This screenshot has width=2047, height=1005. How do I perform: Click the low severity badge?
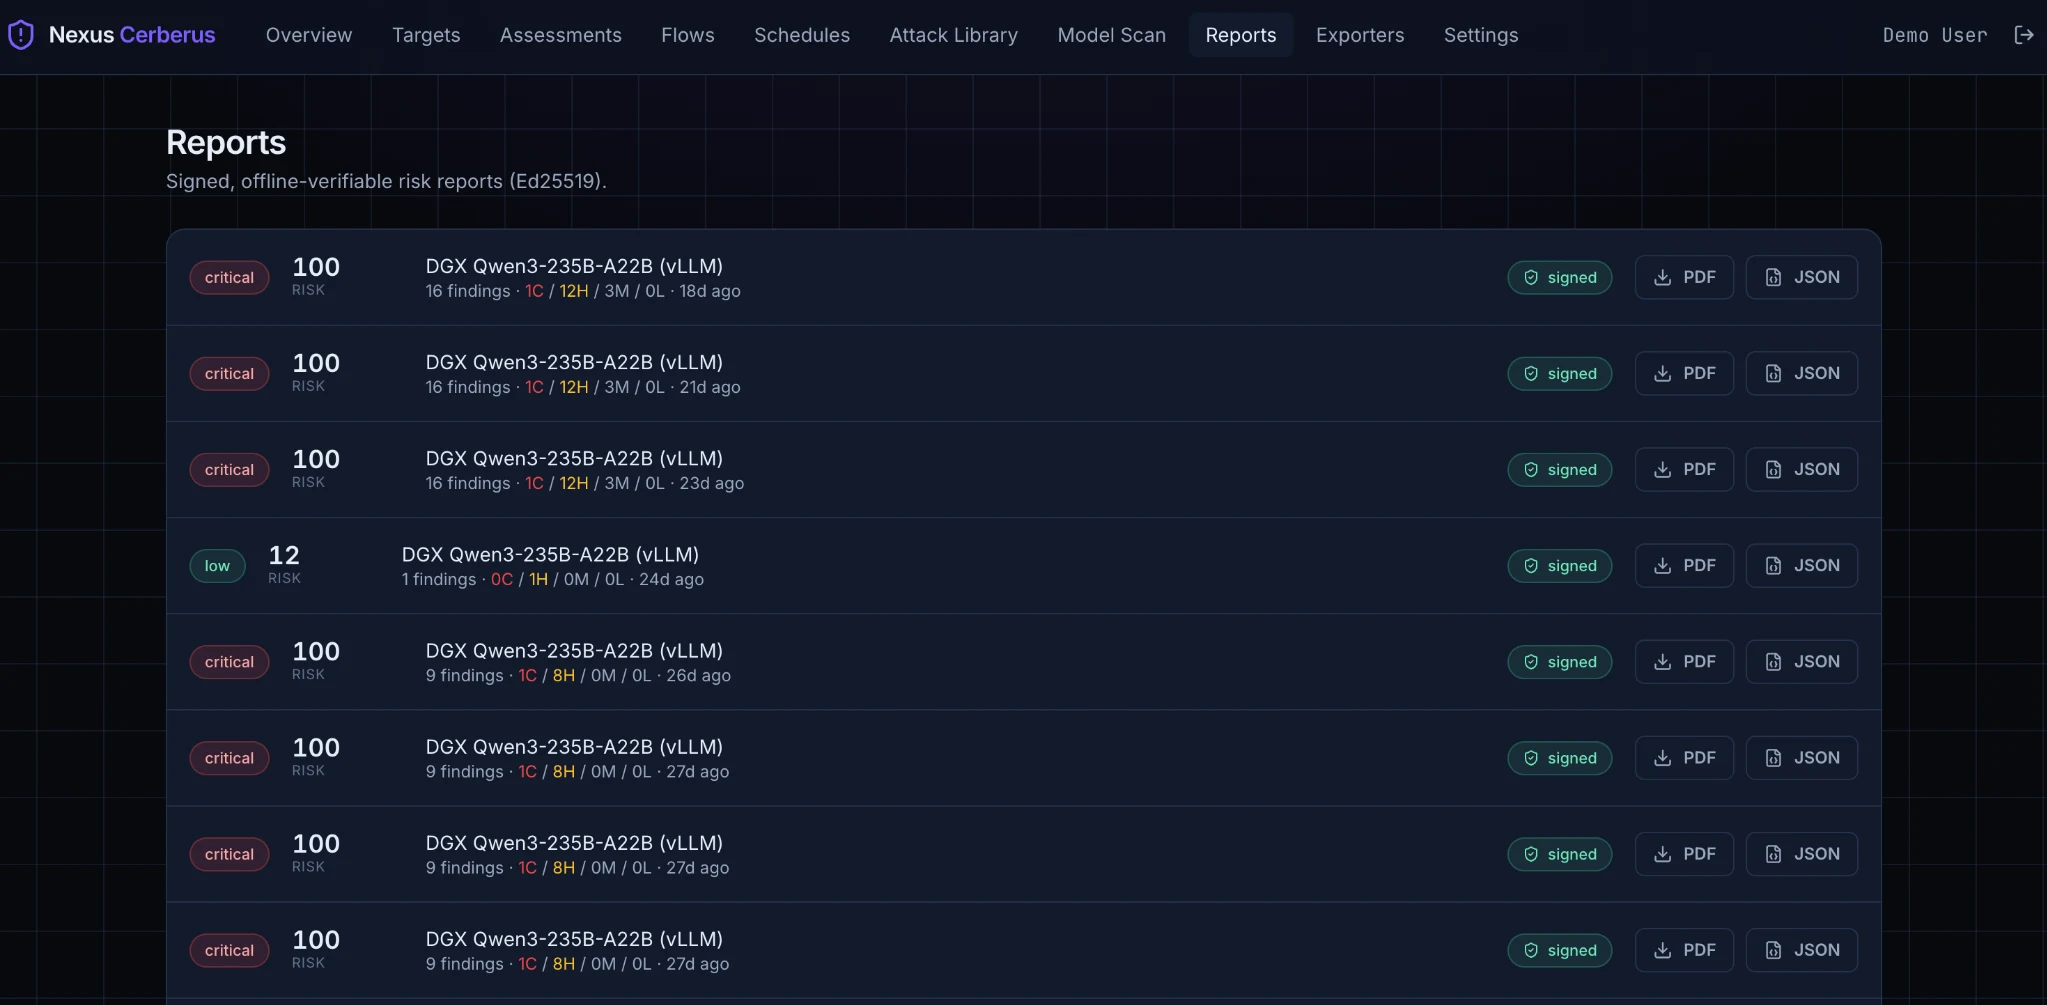pyautogui.click(x=217, y=565)
